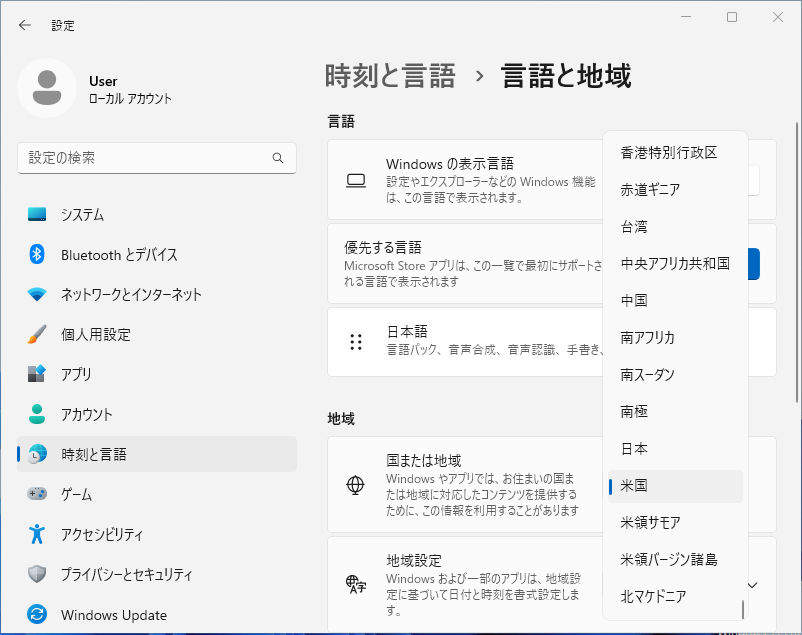Click the network Wi-Fi icon
The width and height of the screenshot is (802, 635).
(37, 294)
